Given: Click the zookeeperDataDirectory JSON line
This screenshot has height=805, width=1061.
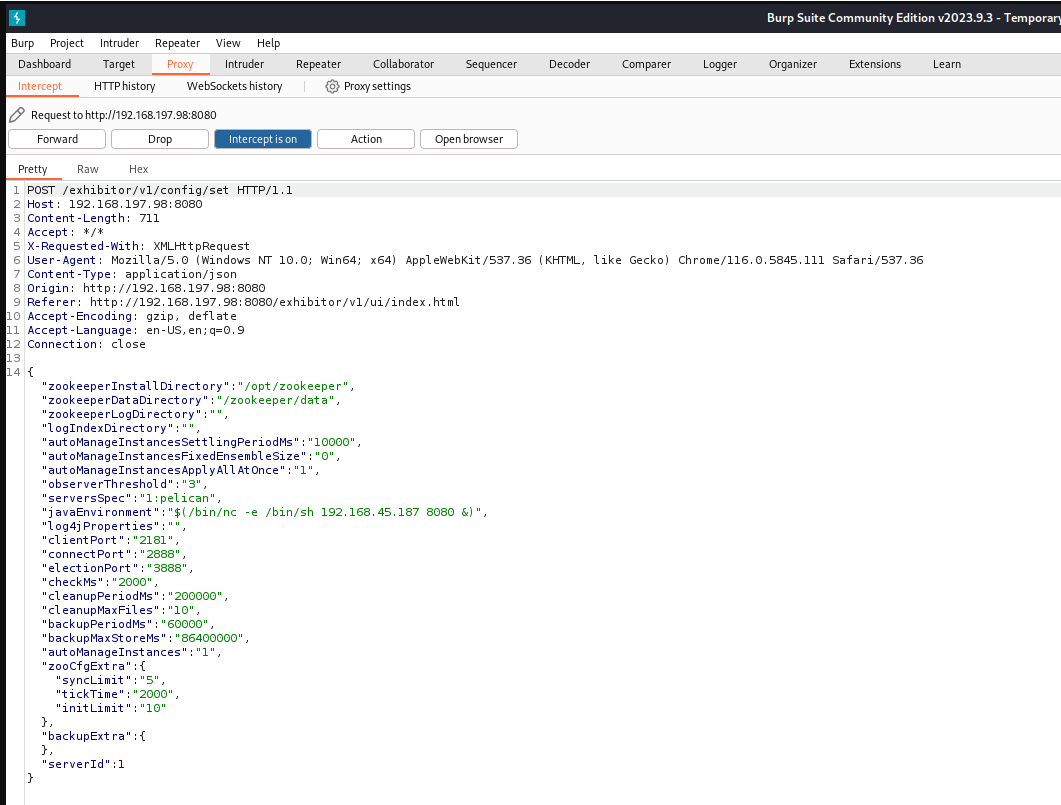Looking at the screenshot, I should pos(191,400).
